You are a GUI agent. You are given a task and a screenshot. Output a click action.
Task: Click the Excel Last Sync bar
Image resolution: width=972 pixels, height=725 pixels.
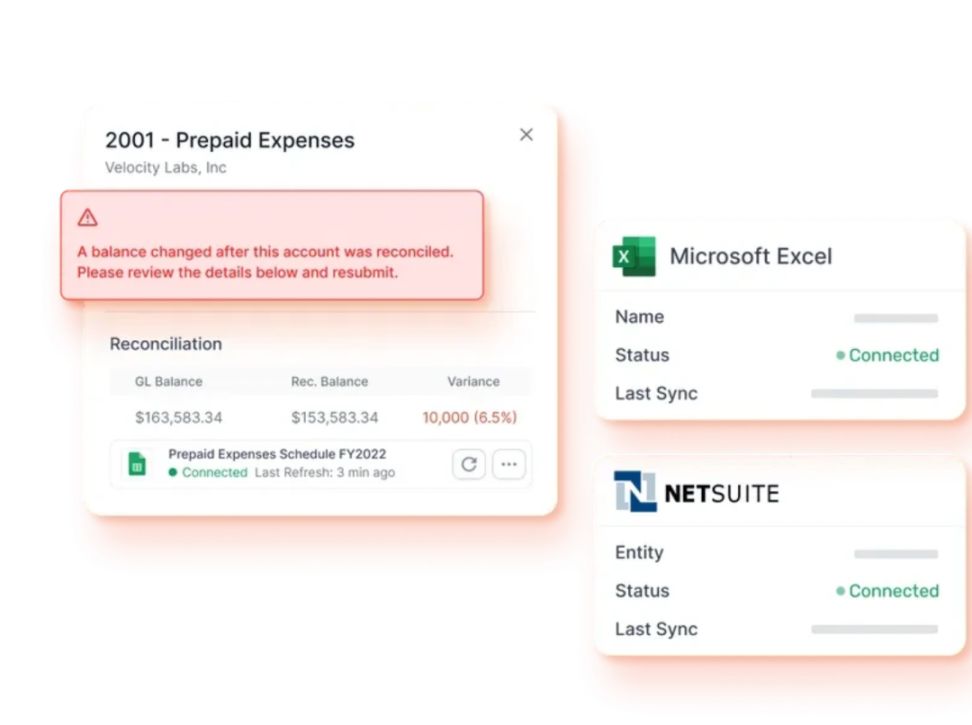874,394
